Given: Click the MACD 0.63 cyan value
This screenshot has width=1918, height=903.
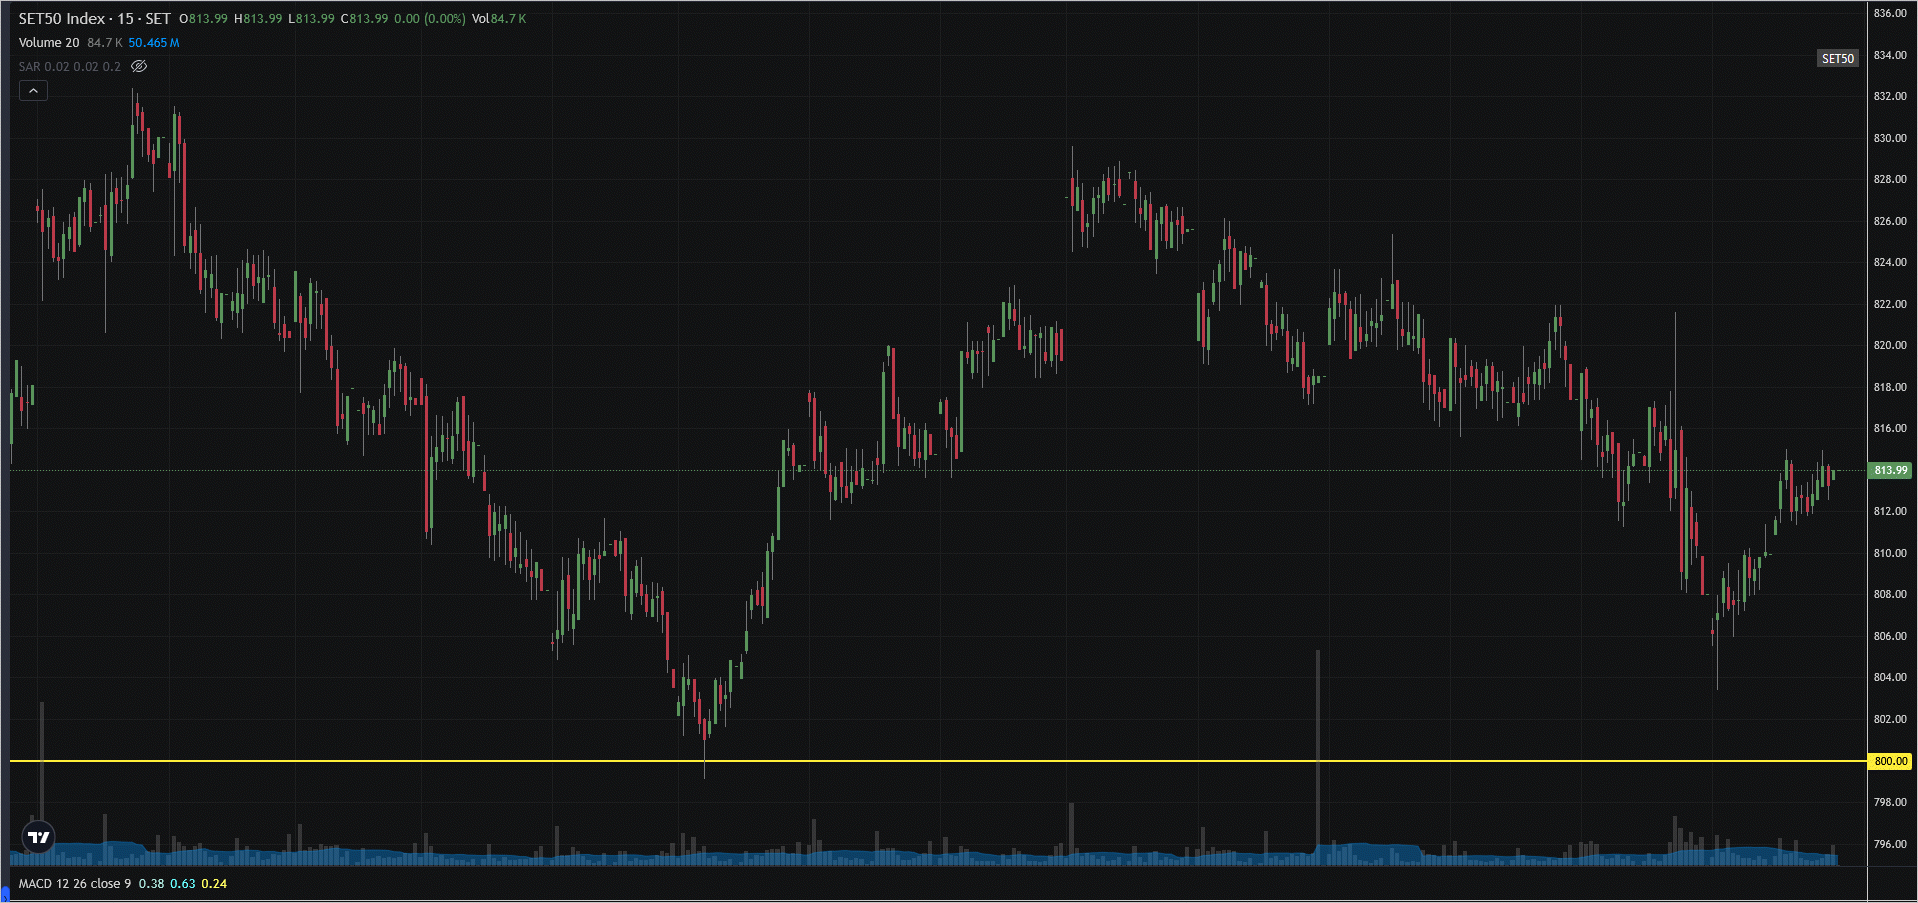Looking at the screenshot, I should 183,884.
